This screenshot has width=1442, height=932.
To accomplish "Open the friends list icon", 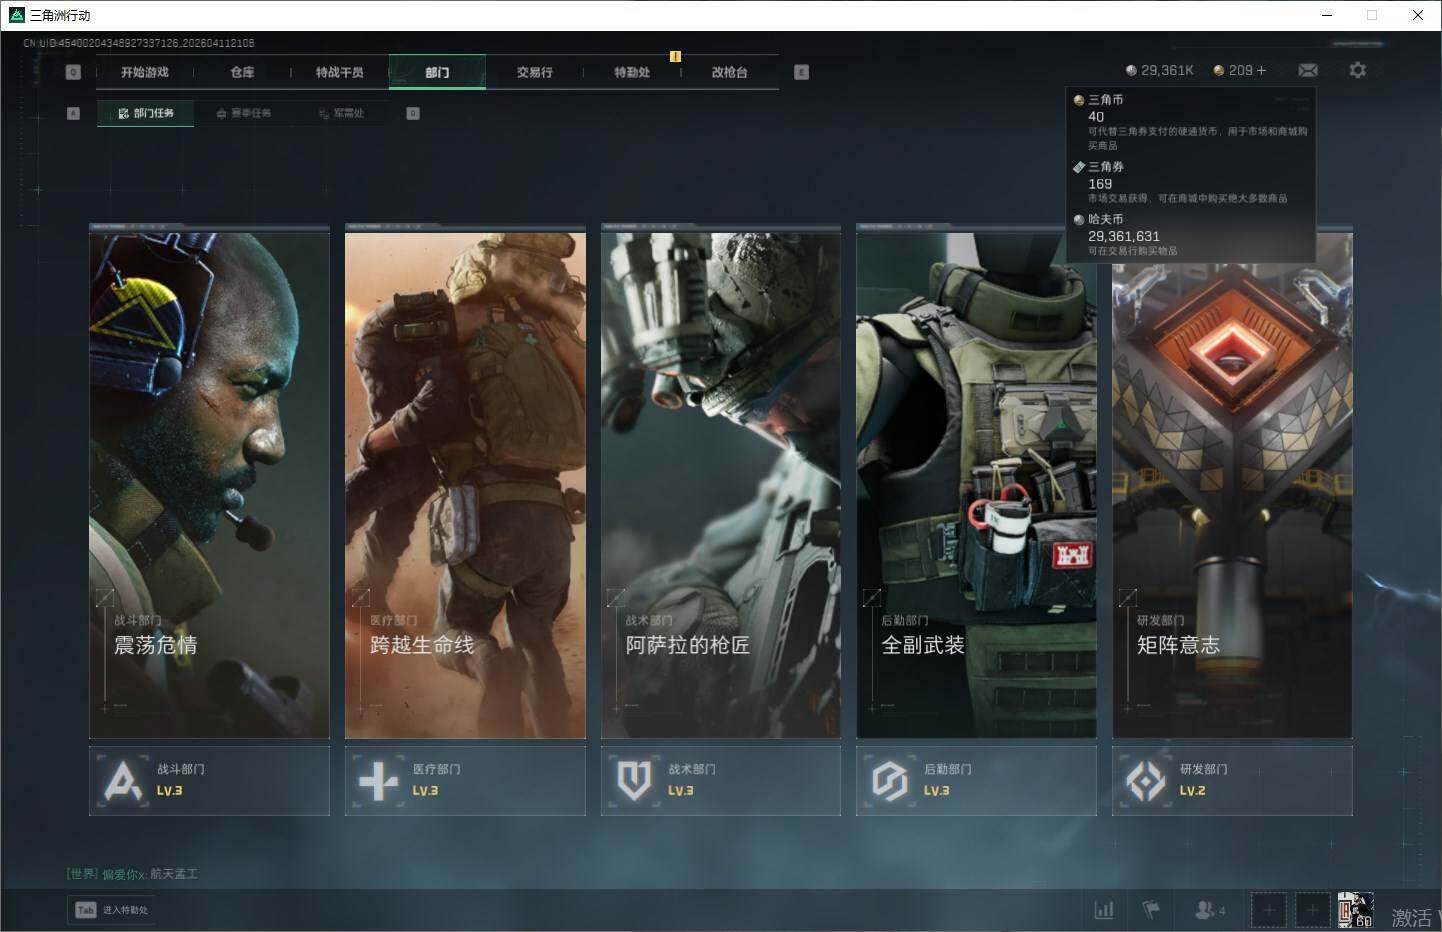I will point(1208,909).
